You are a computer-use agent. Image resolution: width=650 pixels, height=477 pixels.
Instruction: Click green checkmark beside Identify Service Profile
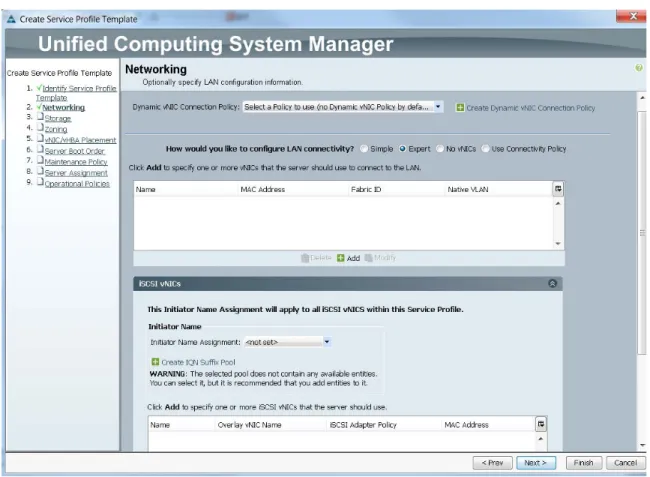pyautogui.click(x=39, y=87)
